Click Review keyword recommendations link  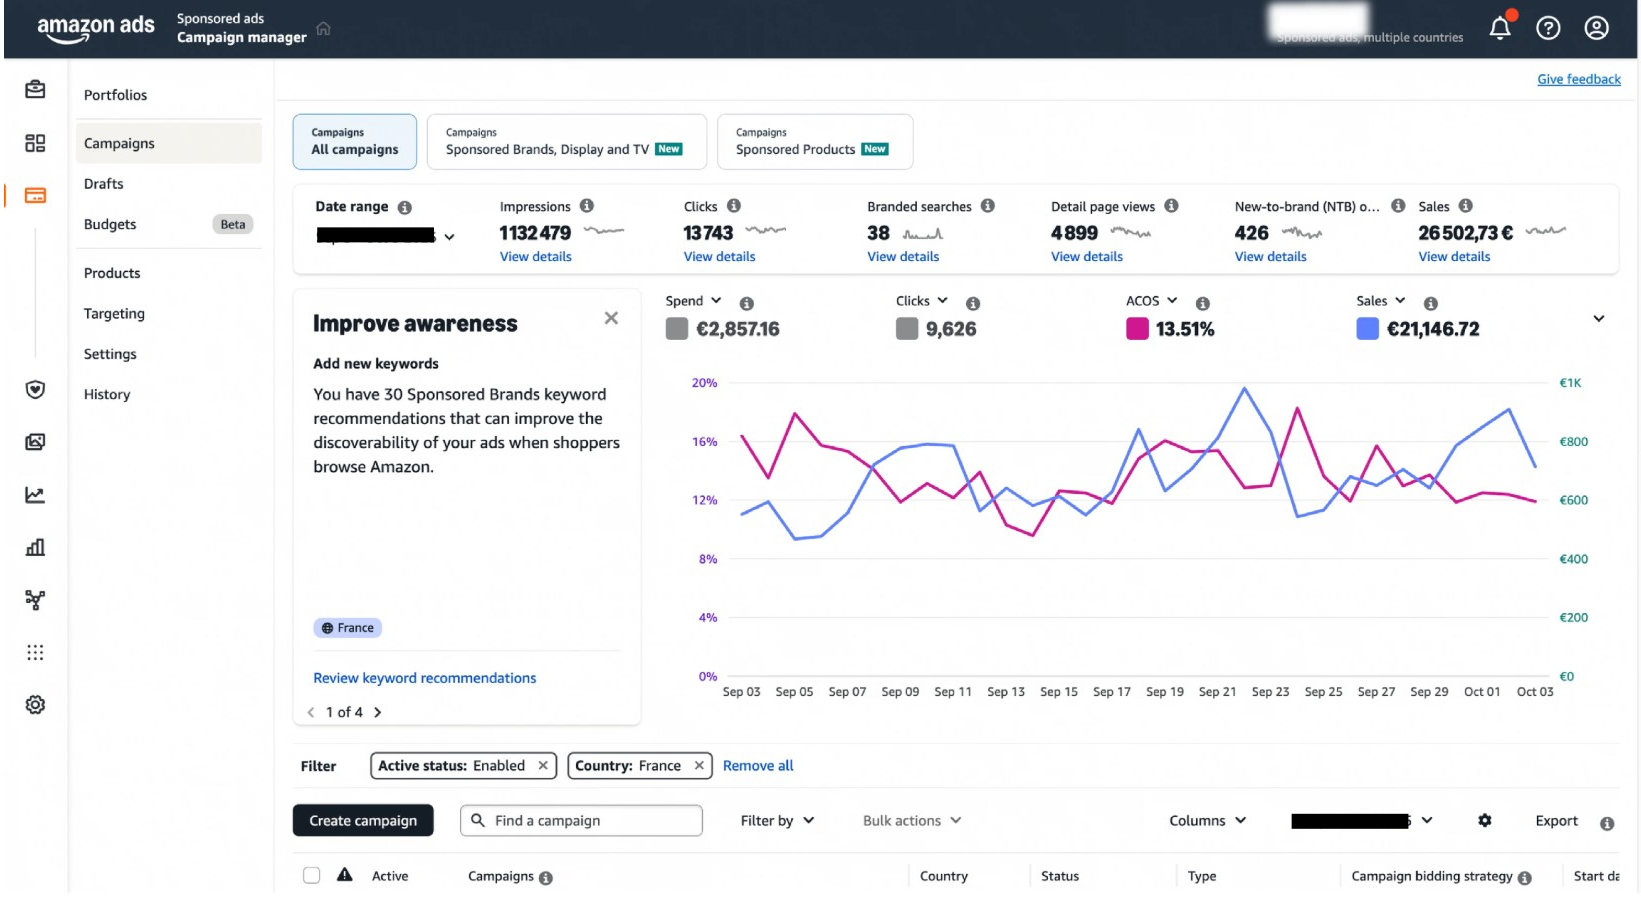425,678
